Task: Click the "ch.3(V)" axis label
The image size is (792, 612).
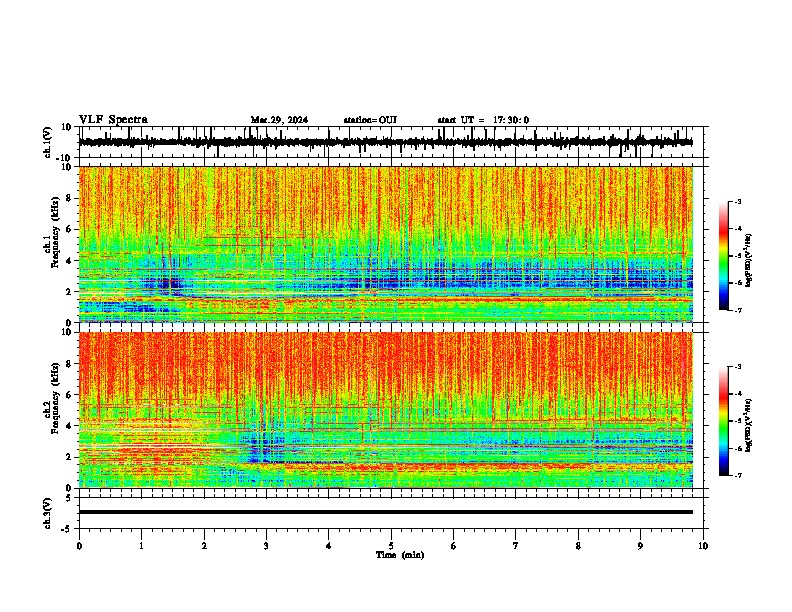Action: click(x=48, y=513)
